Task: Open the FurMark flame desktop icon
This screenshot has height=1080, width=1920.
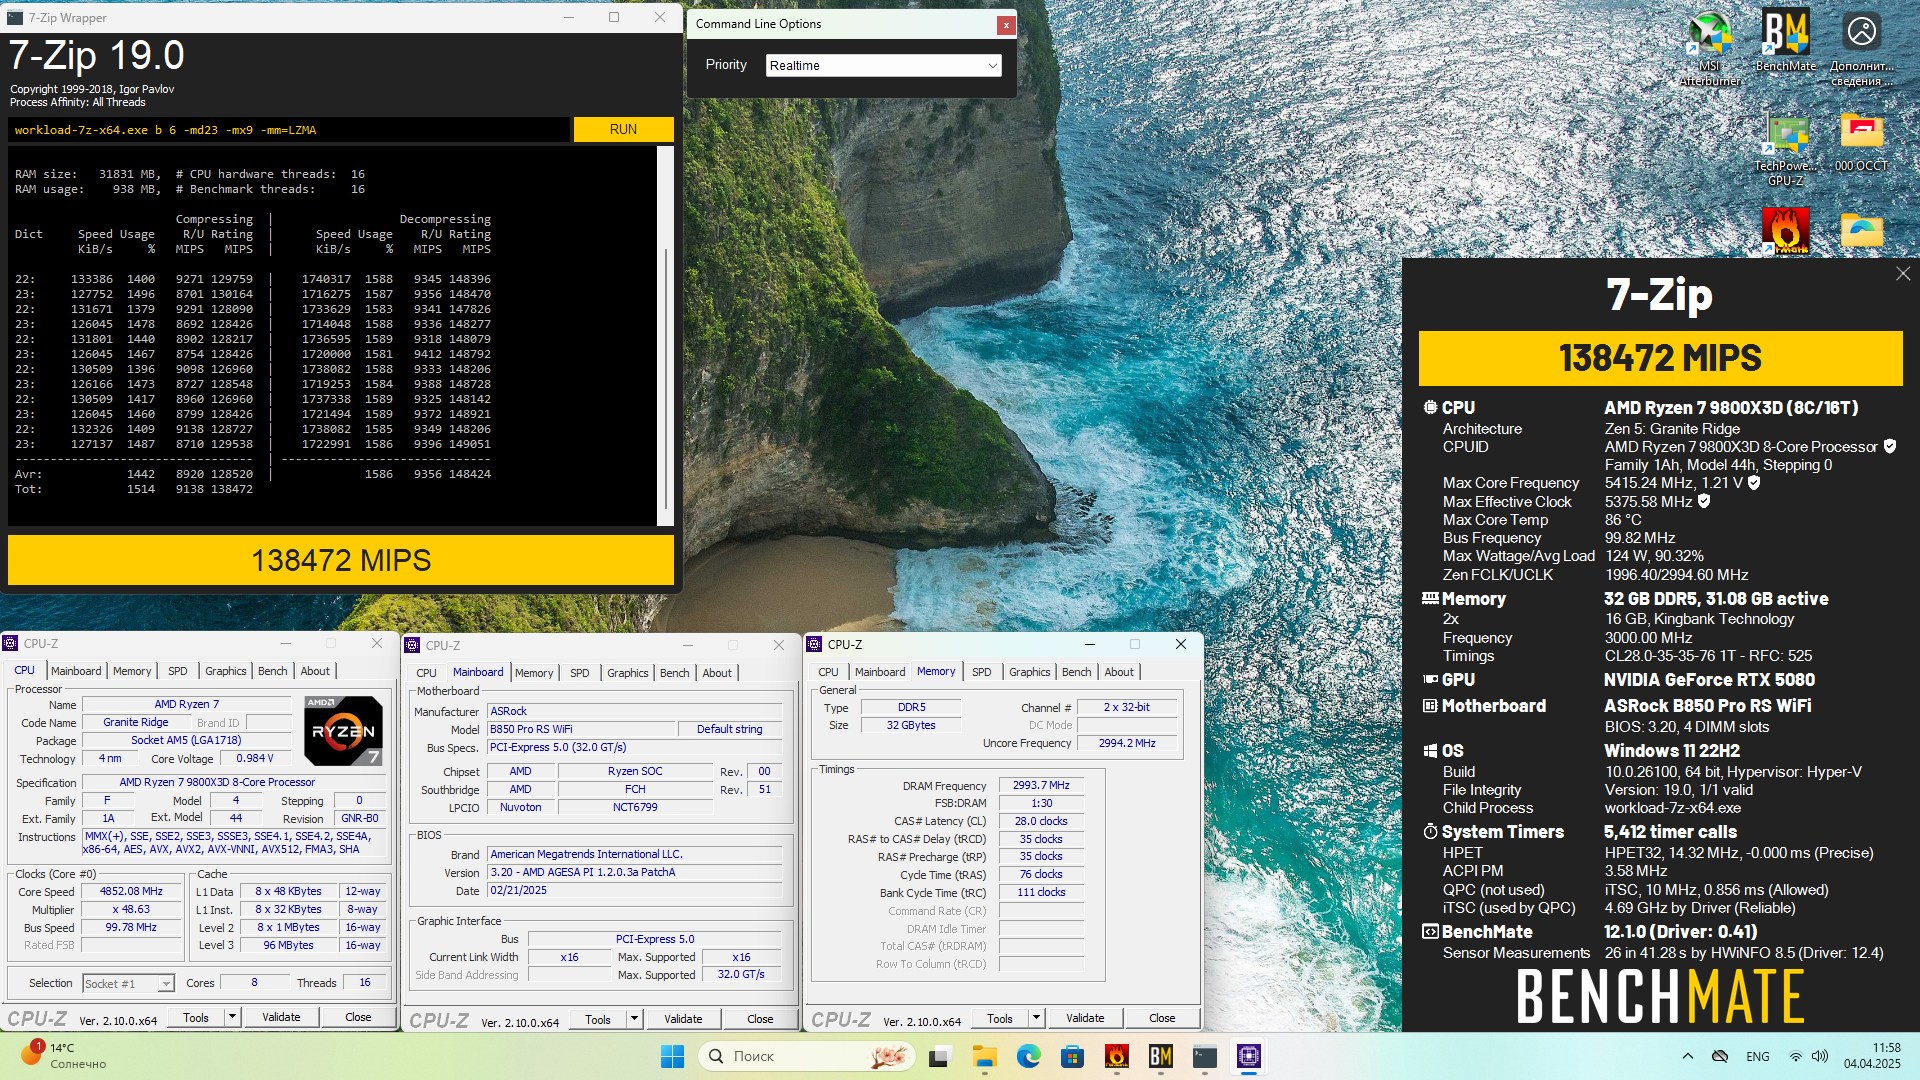Action: 1785,230
